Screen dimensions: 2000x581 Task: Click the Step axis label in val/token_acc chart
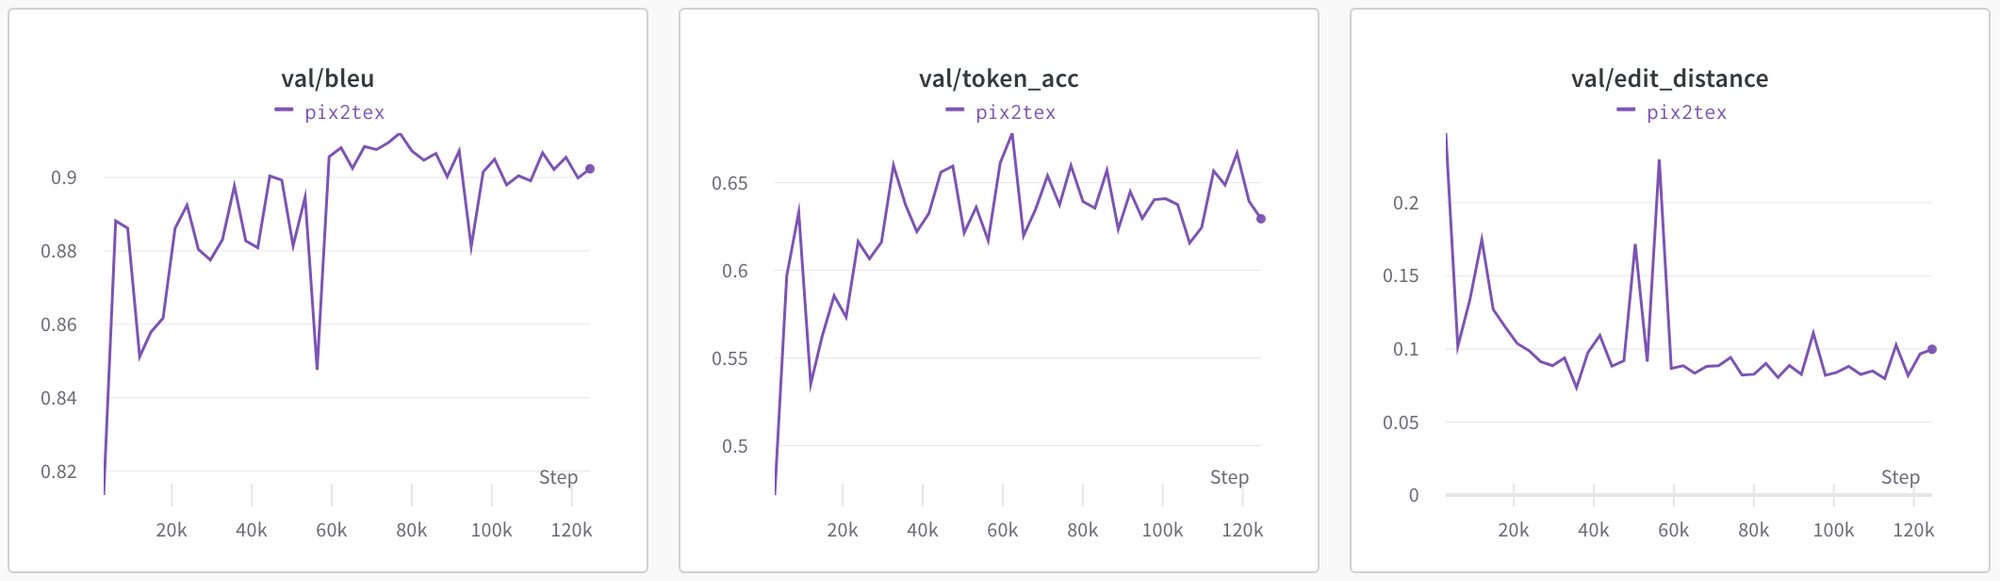pyautogui.click(x=1229, y=477)
